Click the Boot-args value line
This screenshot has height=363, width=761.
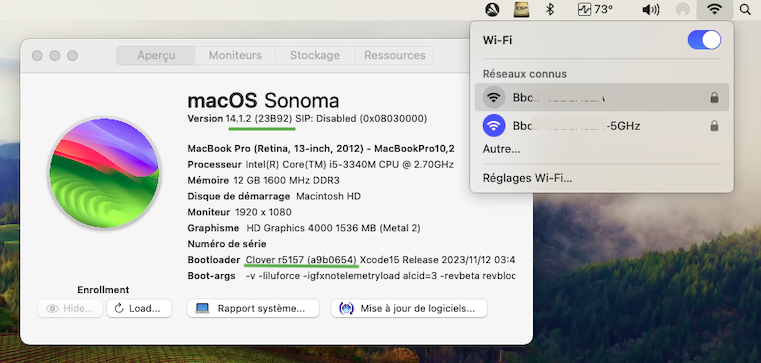pyautogui.click(x=380, y=276)
